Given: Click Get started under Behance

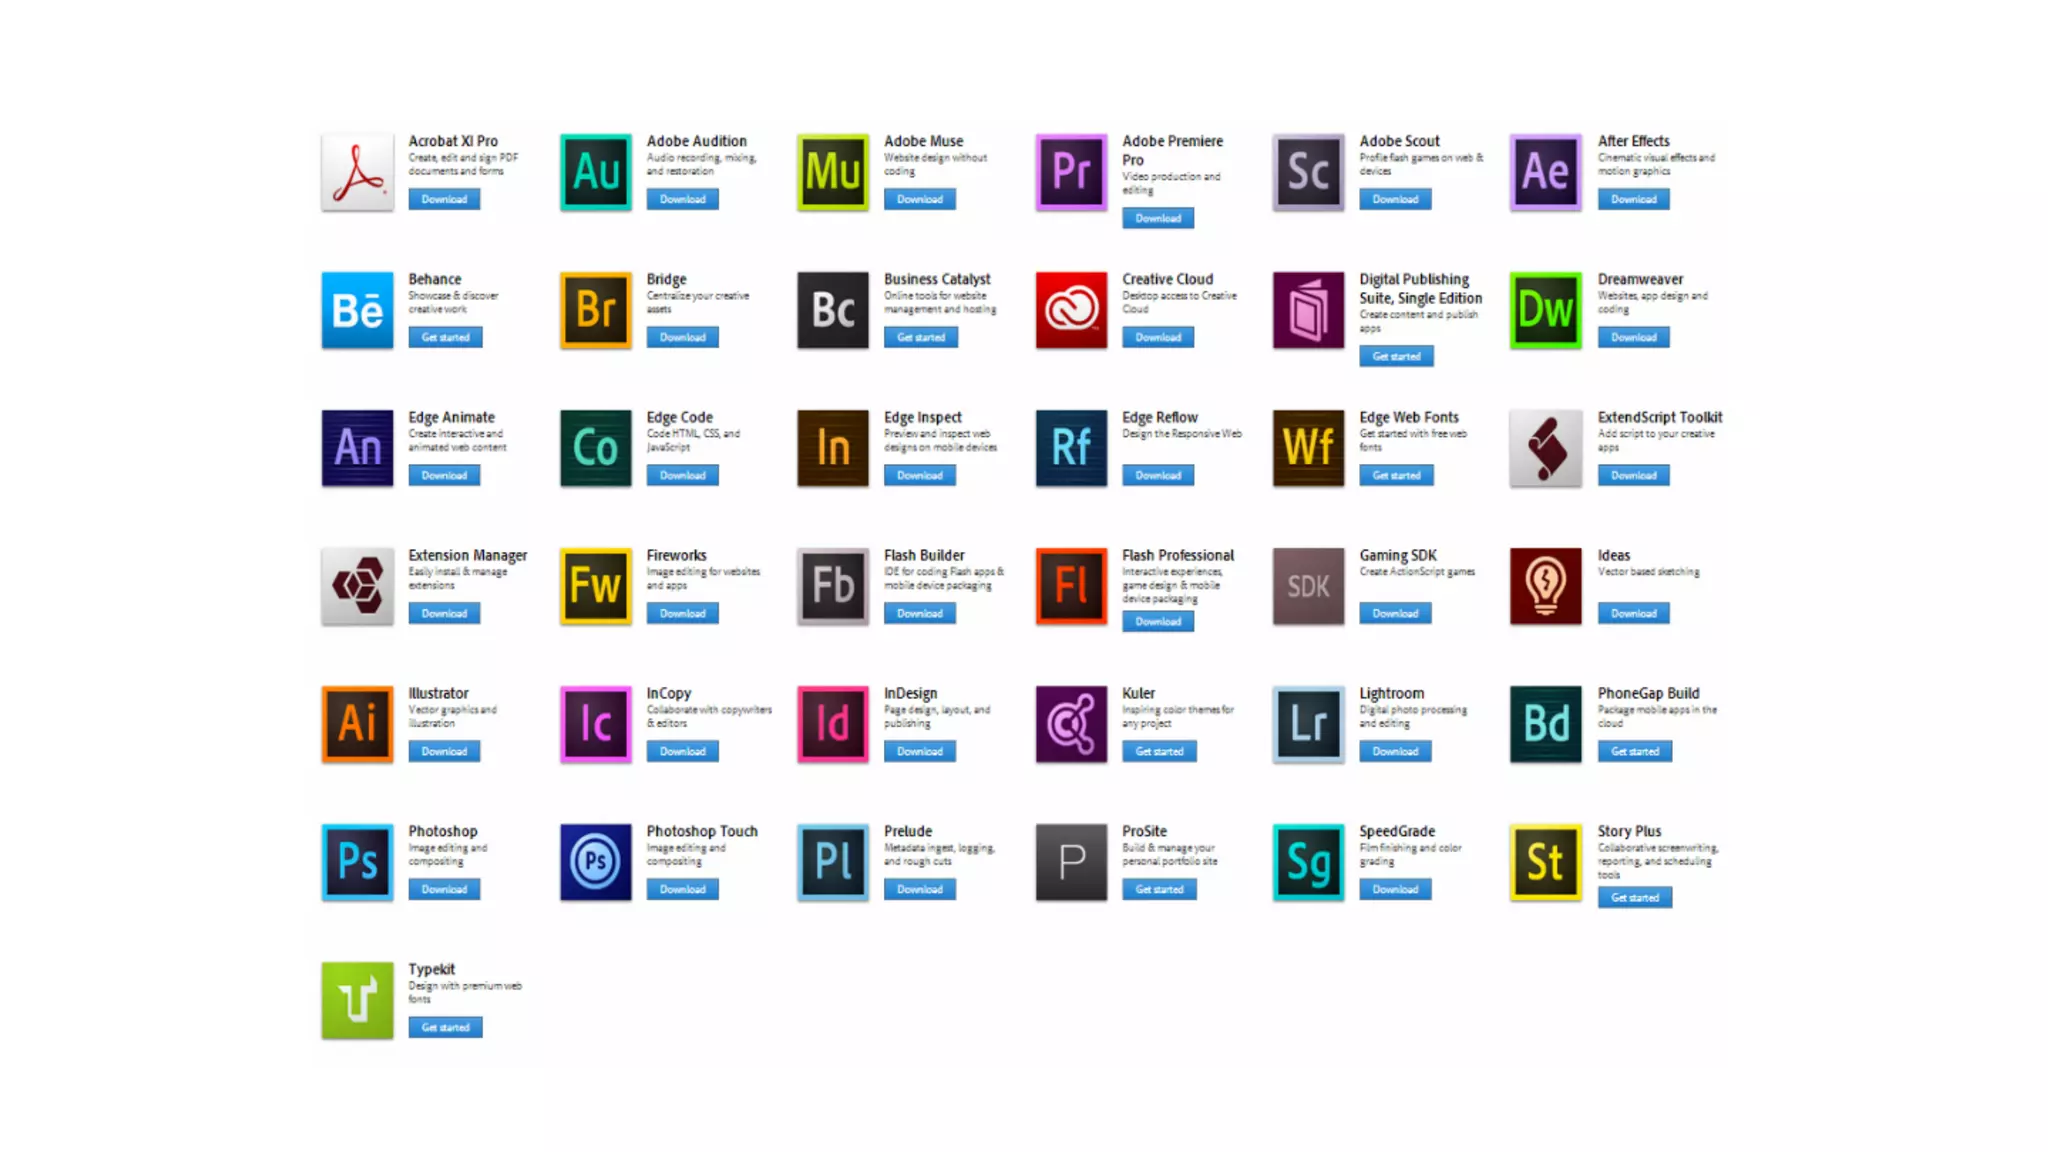Looking at the screenshot, I should pos(445,338).
